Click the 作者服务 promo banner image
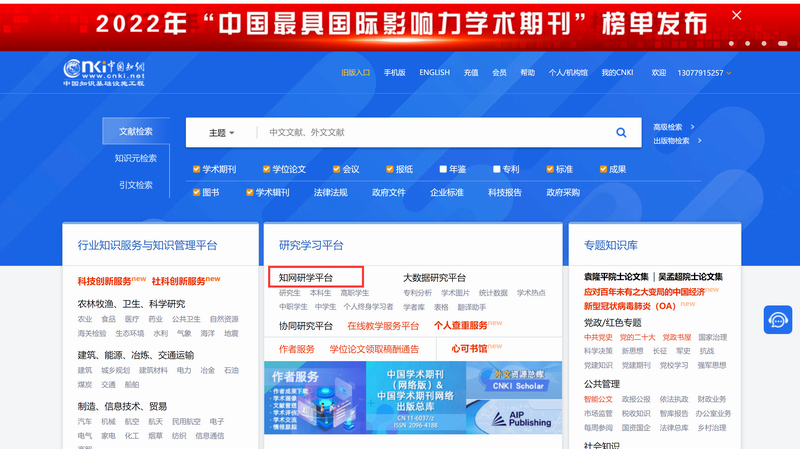800x449 pixels. (x=315, y=397)
